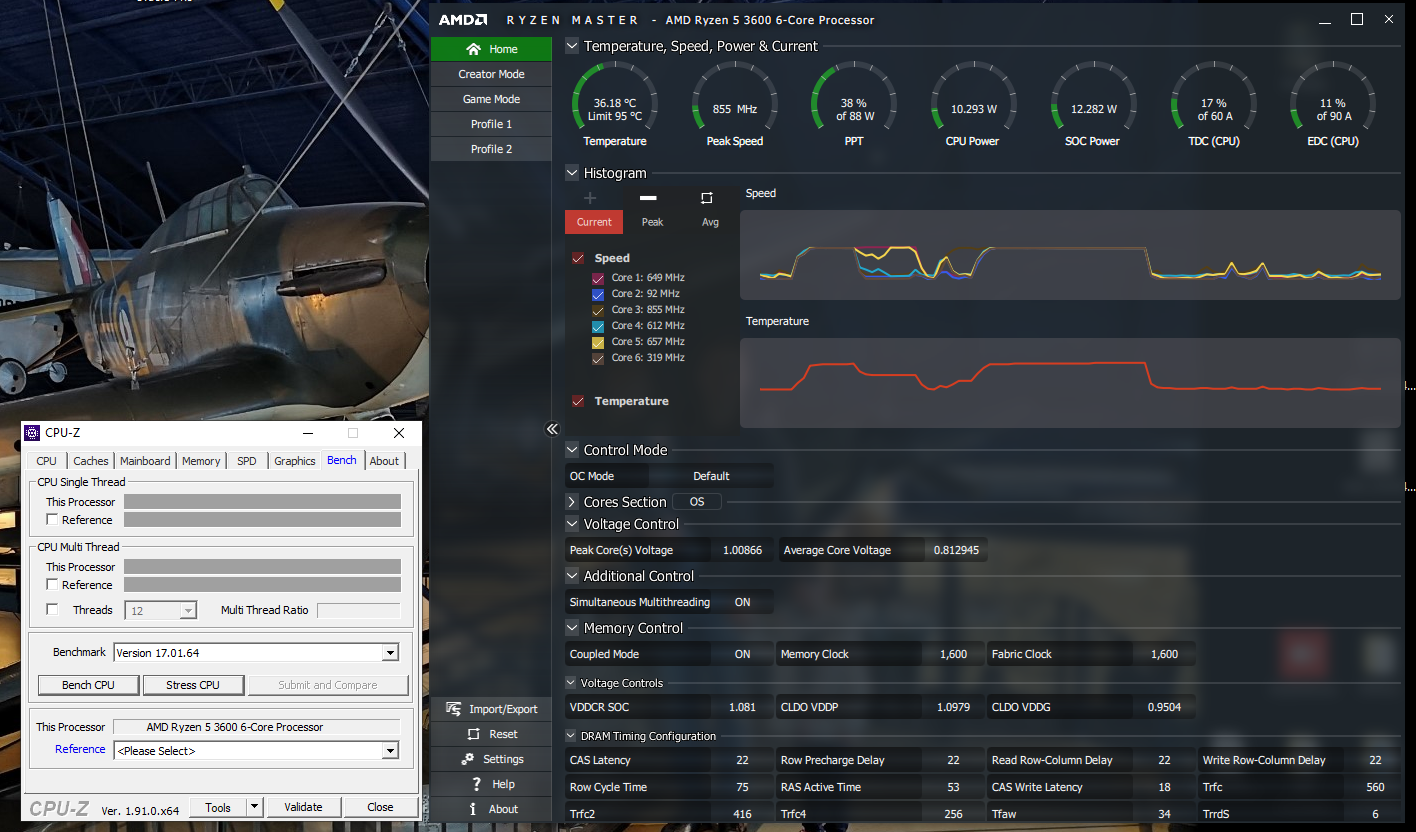This screenshot has width=1416, height=832.
Task: Toggle the Speed histogram checkbox
Action: (x=578, y=258)
